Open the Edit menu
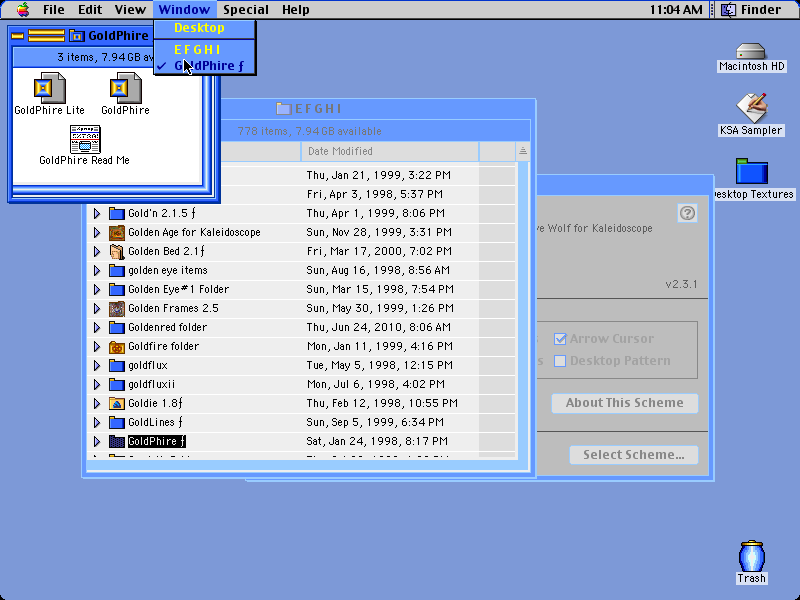Viewport: 800px width, 600px height. [90, 10]
